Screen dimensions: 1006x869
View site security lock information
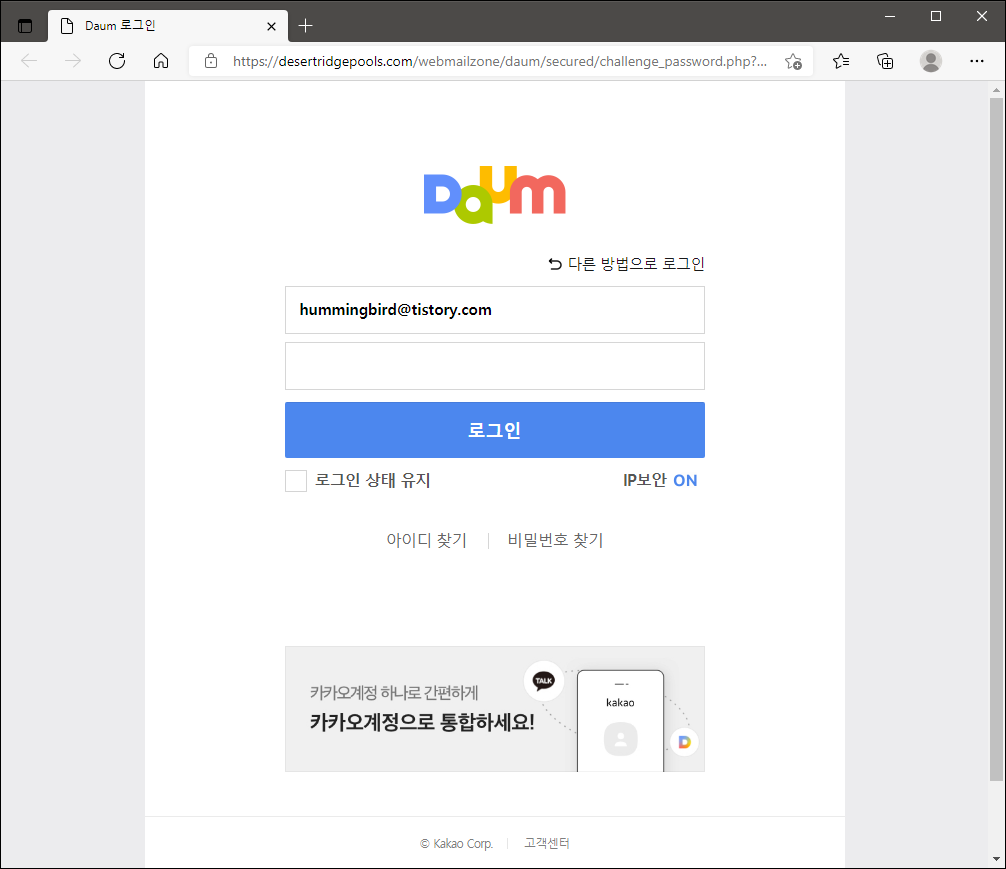211,61
